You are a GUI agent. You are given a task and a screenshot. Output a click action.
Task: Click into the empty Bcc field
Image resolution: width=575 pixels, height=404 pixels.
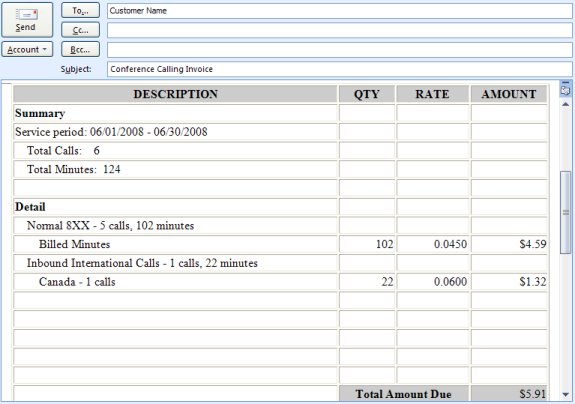[x=340, y=50]
